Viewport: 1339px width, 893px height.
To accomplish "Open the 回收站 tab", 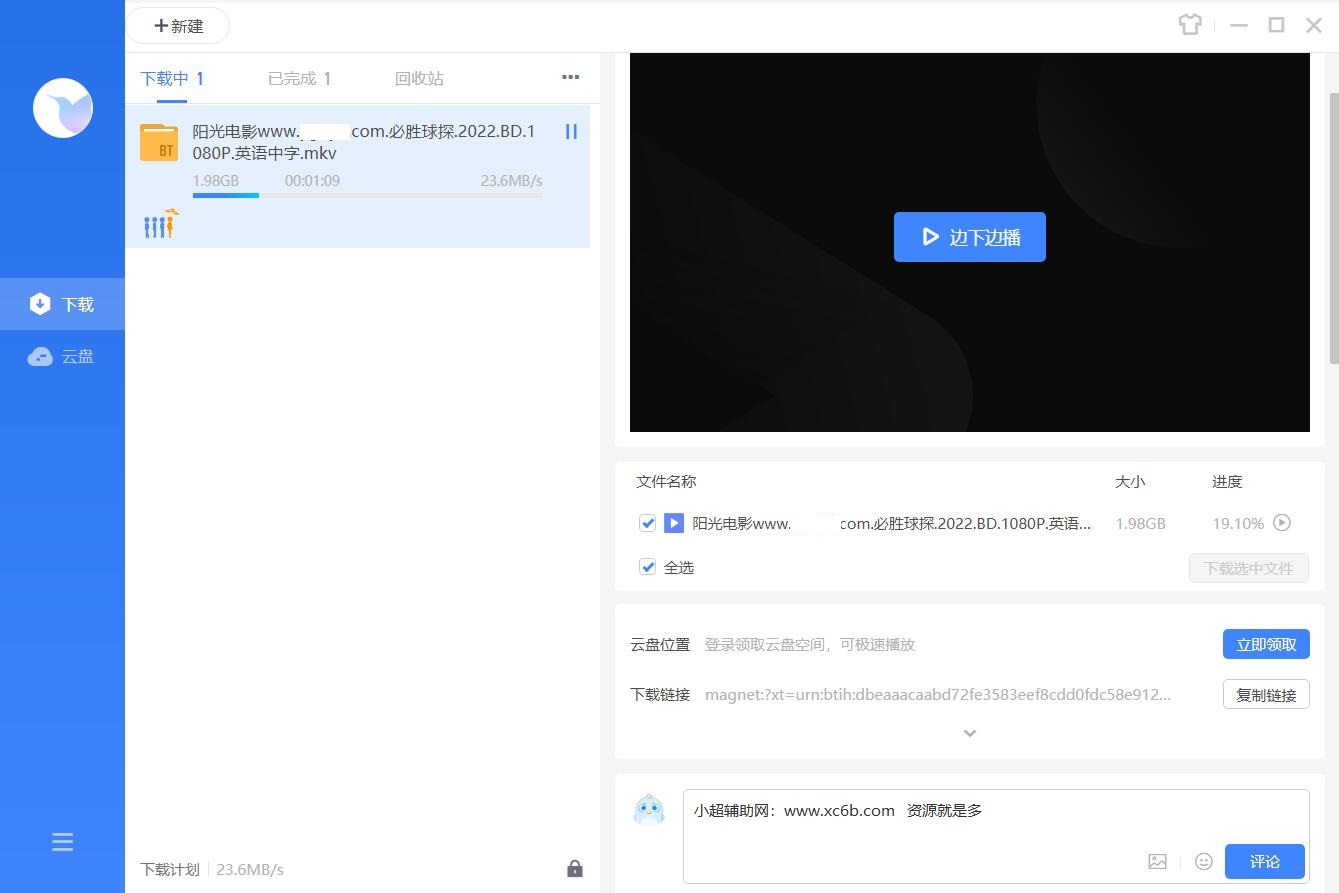I will [419, 77].
